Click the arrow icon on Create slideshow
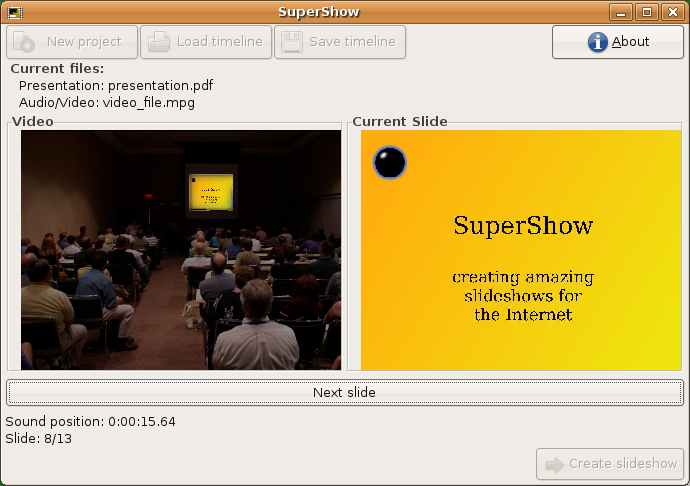The width and height of the screenshot is (690, 486). pos(554,464)
